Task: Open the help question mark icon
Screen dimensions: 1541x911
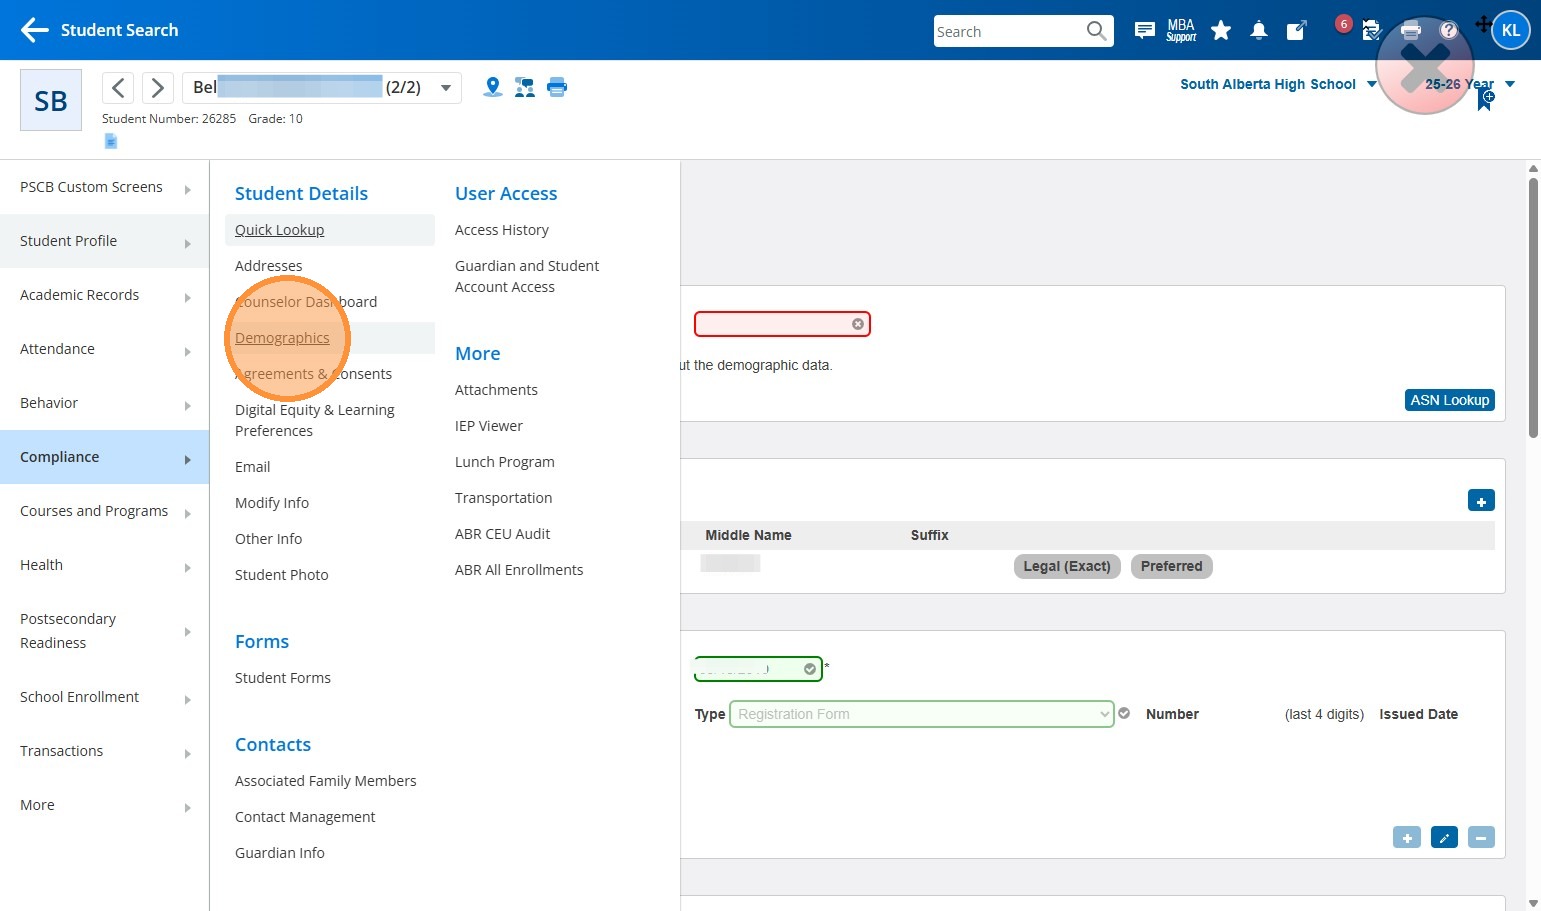Action: click(x=1448, y=31)
